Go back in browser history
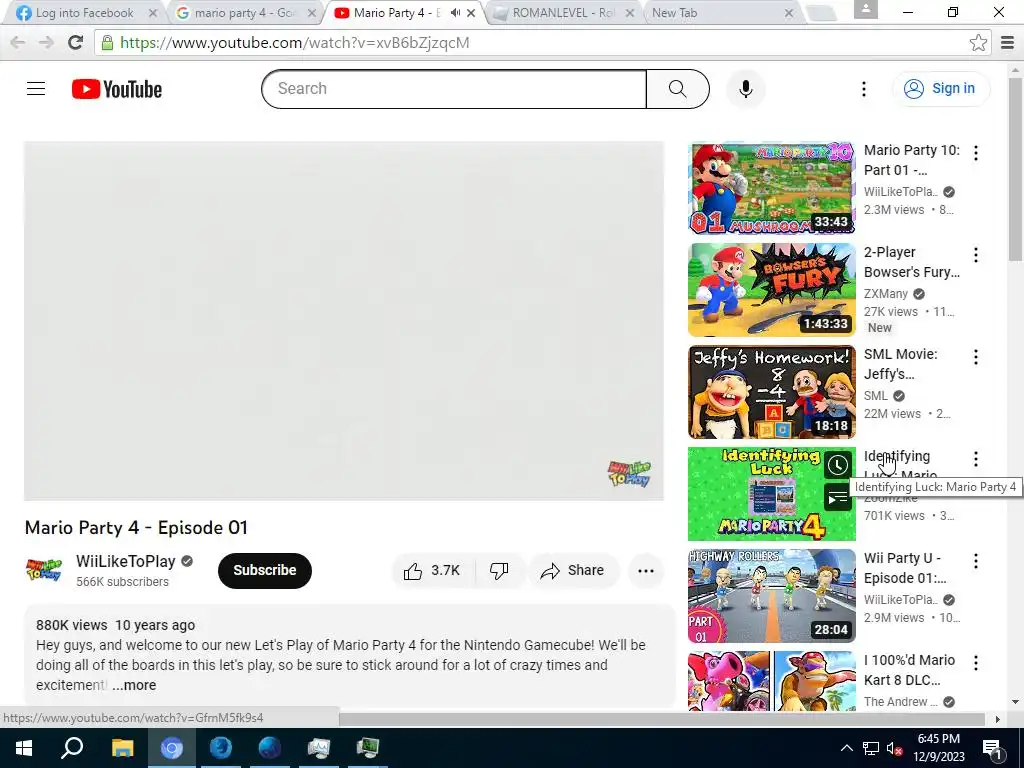Screen dimensions: 1024x768 (18, 43)
